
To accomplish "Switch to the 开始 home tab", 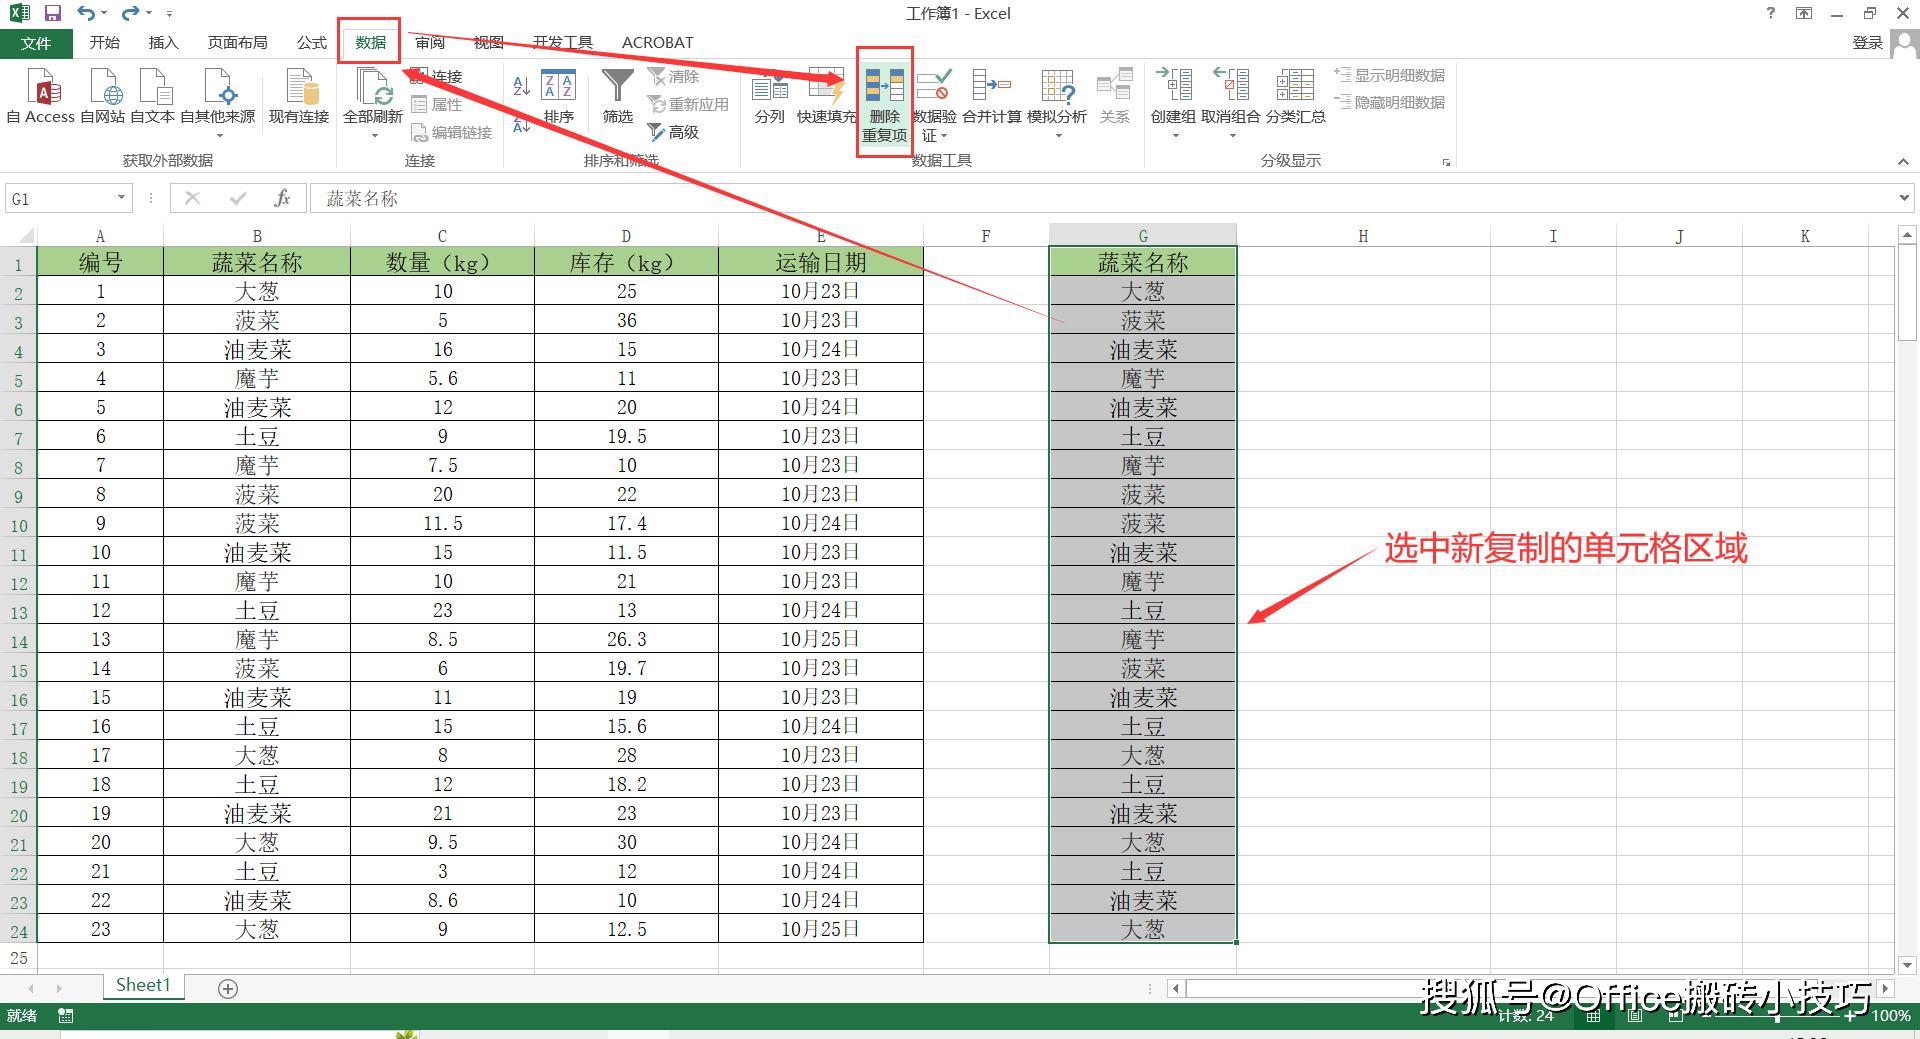I will [x=104, y=43].
